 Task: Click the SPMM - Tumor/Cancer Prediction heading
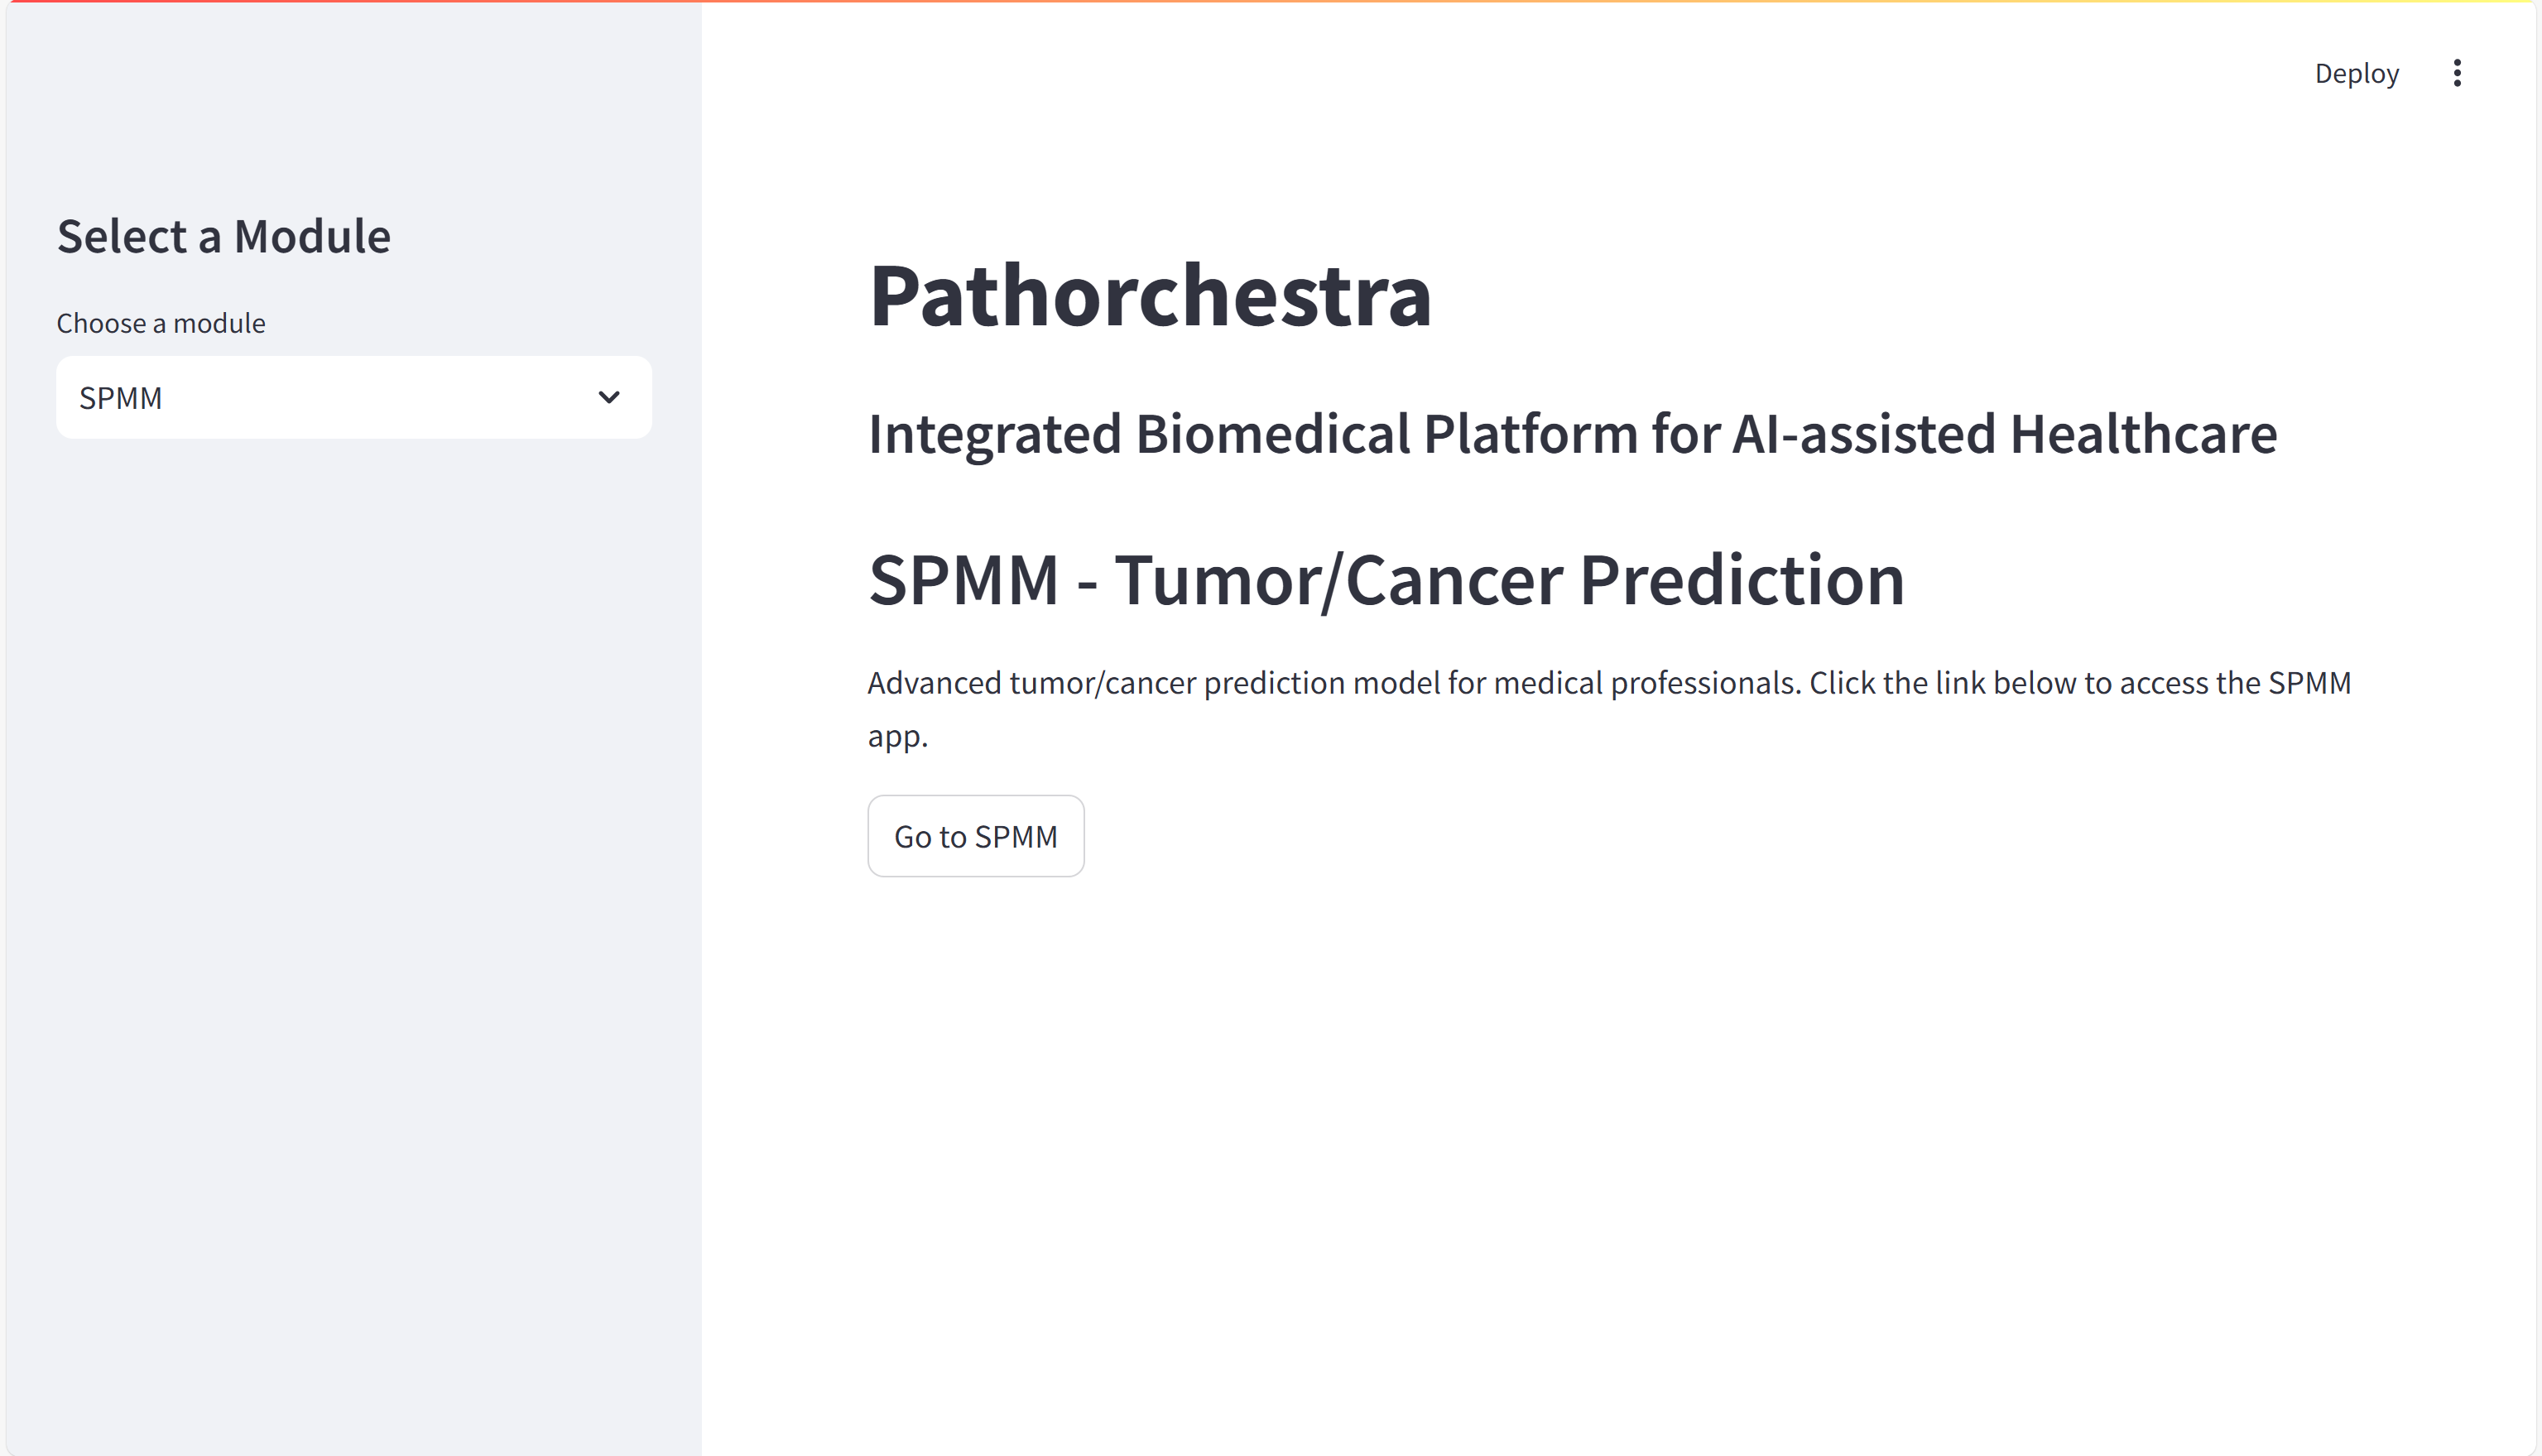pos(1385,580)
